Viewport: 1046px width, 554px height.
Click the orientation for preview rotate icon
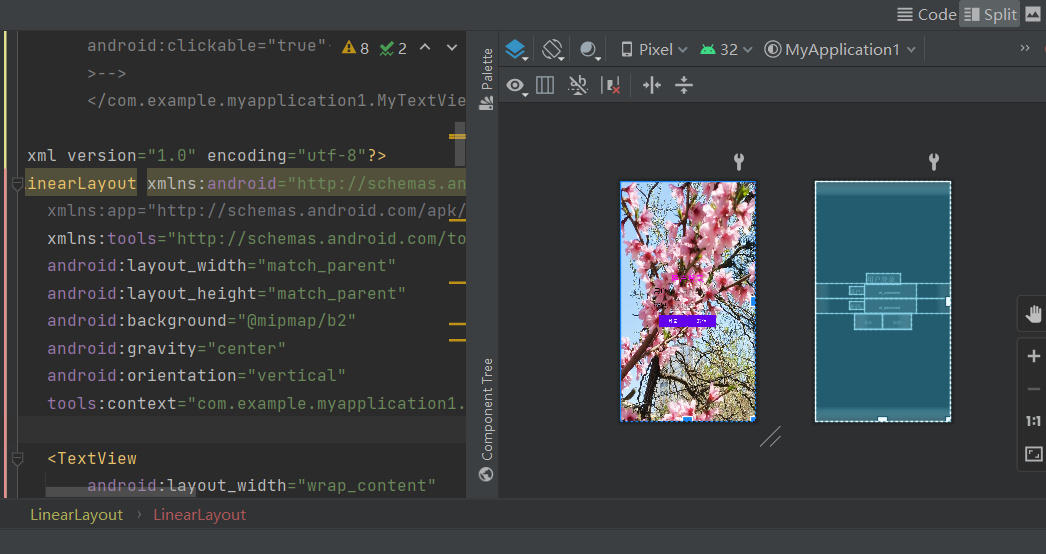point(553,49)
